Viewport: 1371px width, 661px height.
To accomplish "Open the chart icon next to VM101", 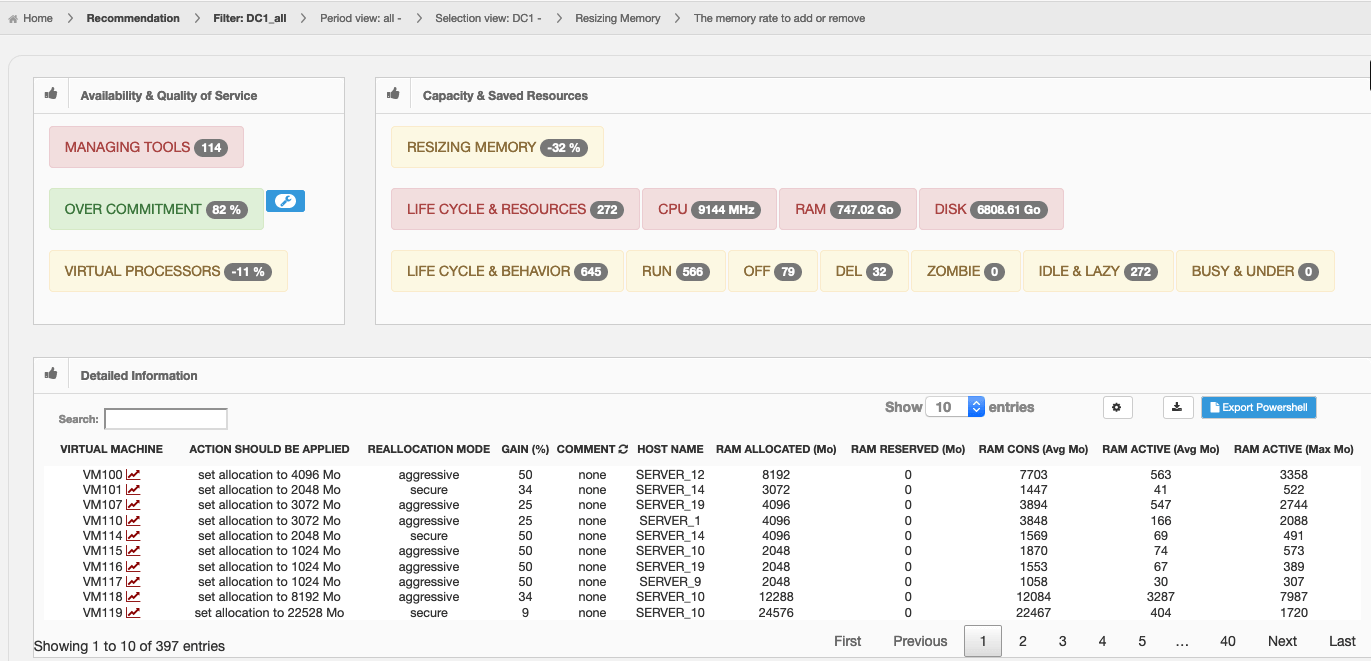I will [133, 490].
